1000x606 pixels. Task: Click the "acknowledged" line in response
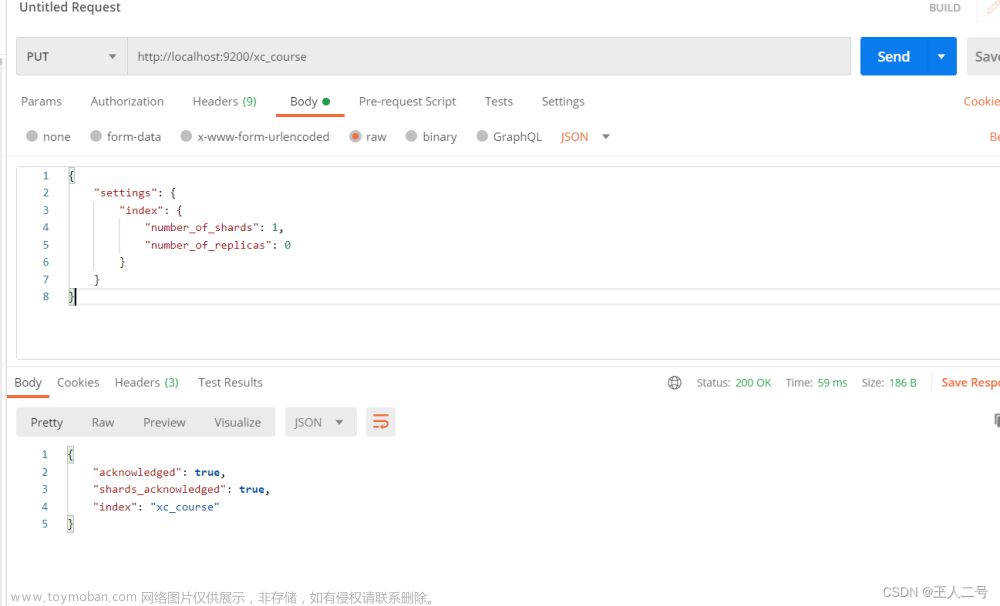coord(159,472)
